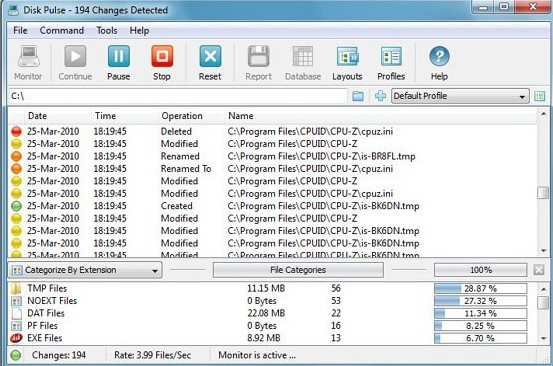Click the NOEXT Files category icon
Image resolution: width=553 pixels, height=366 pixels.
(16, 301)
